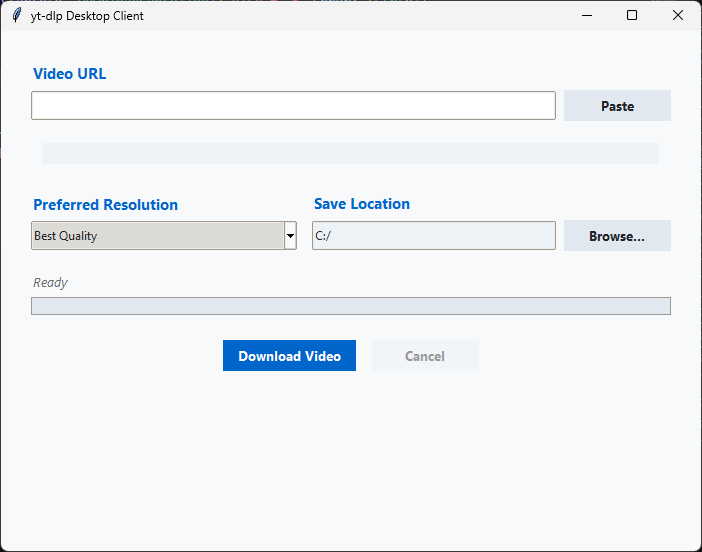This screenshot has width=702, height=552.
Task: Start download with Download Video button
Action: pos(289,355)
